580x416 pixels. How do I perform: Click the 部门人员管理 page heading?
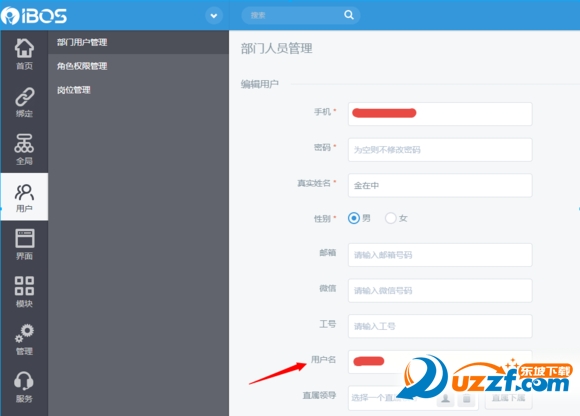276,48
